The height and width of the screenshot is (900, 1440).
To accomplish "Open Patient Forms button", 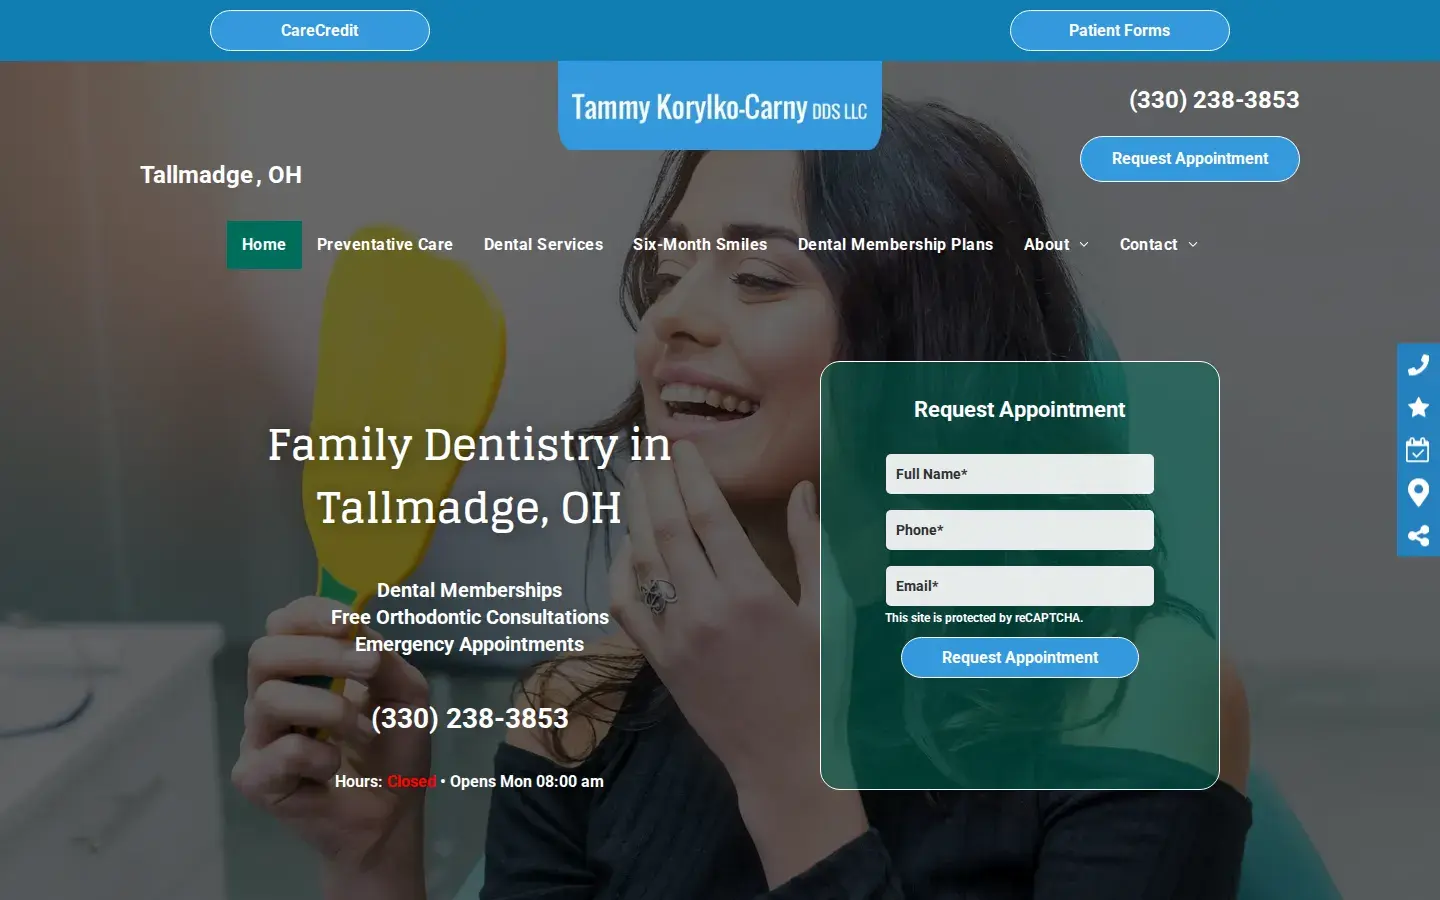I will click(1120, 30).
